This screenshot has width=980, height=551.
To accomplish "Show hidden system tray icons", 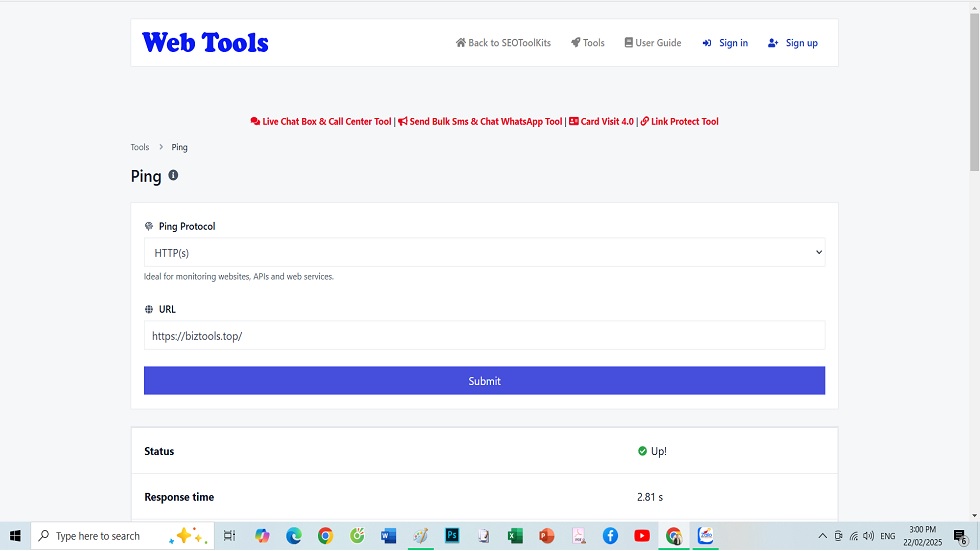I will pyautogui.click(x=822, y=536).
